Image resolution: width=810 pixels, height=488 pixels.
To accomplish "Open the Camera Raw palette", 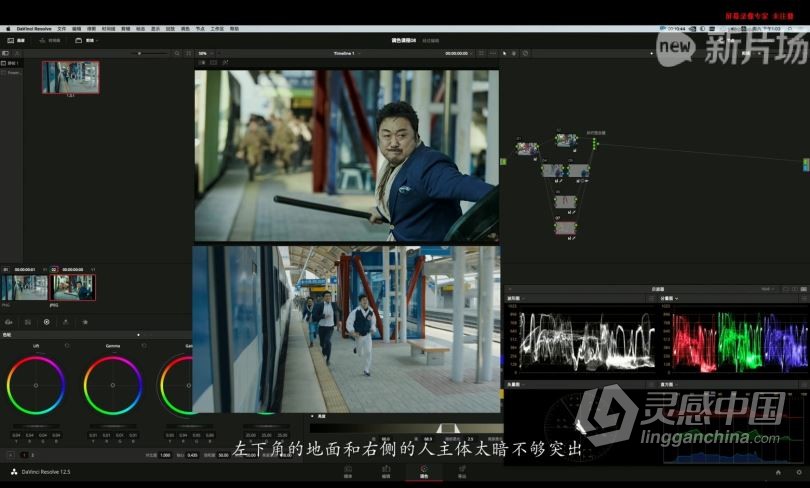I will point(9,322).
